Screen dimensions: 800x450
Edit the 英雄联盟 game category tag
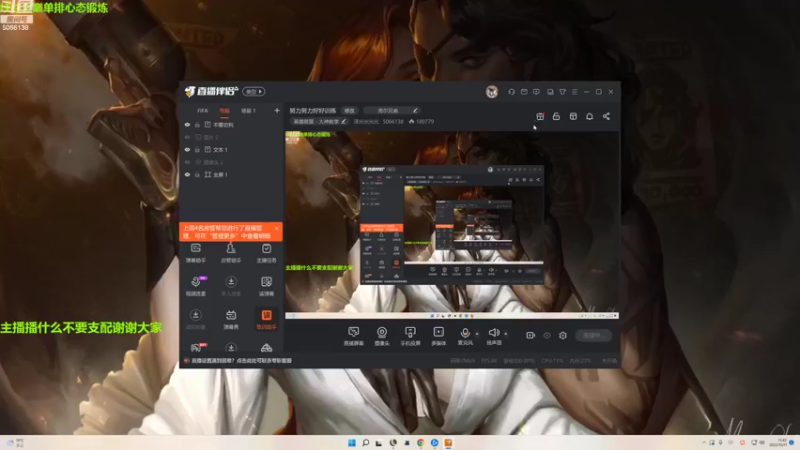[x=319, y=121]
